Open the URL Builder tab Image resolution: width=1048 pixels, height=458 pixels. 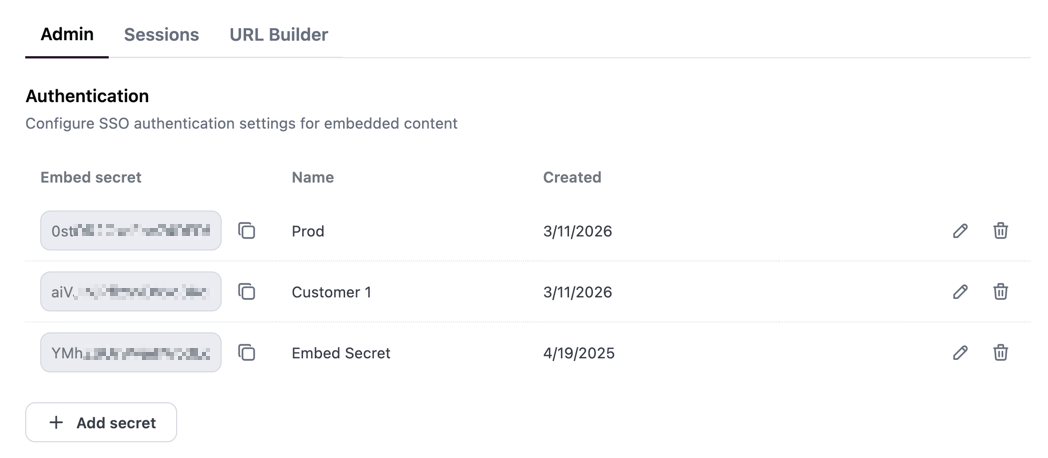(x=279, y=34)
